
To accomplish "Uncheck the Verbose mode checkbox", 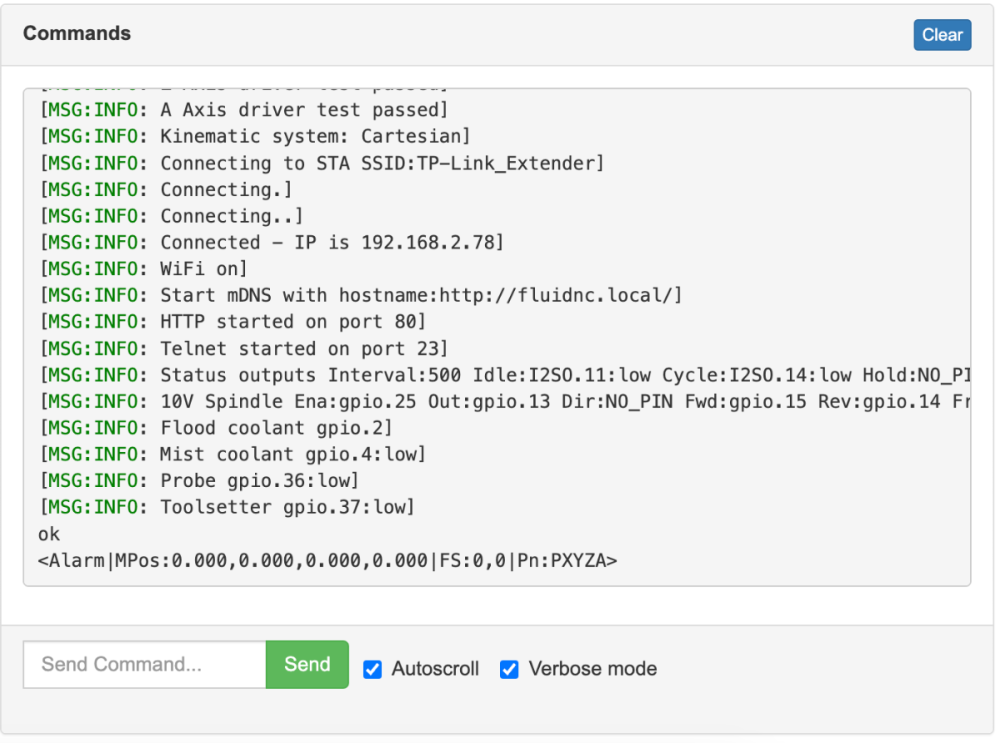I will tap(509, 669).
